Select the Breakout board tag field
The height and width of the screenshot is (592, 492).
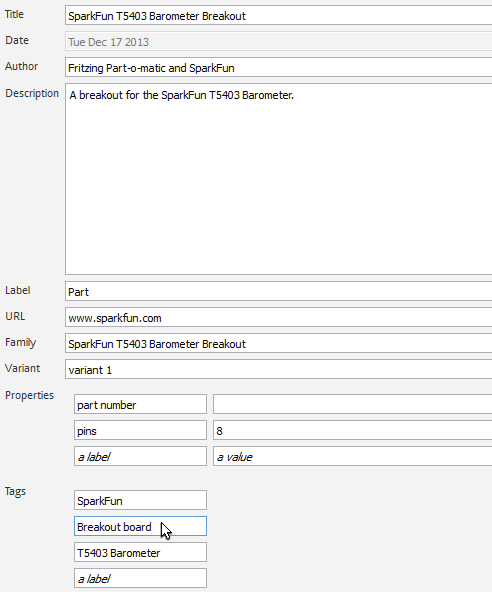(140, 526)
